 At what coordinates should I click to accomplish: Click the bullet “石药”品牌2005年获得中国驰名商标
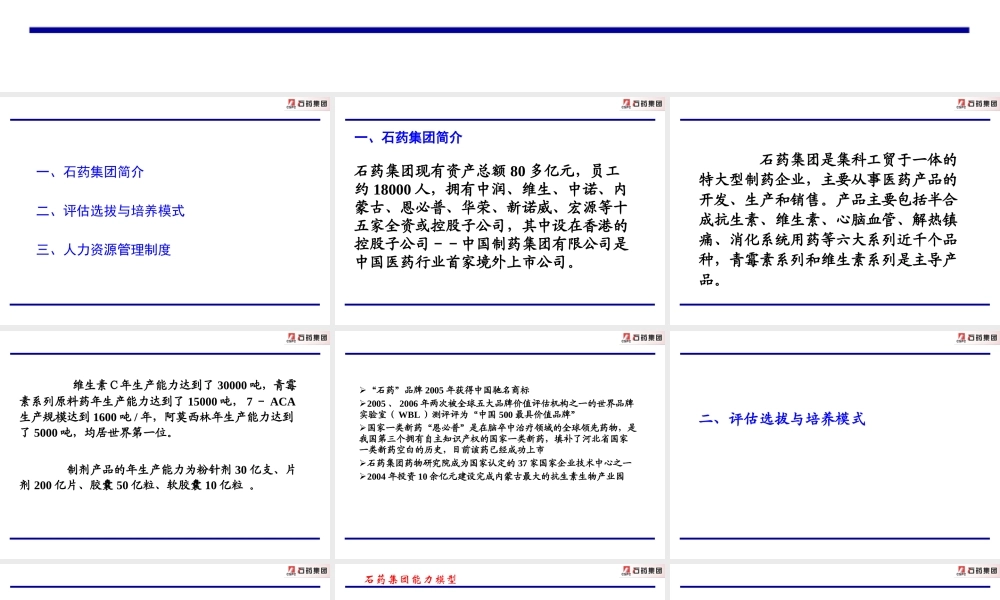[445, 390]
